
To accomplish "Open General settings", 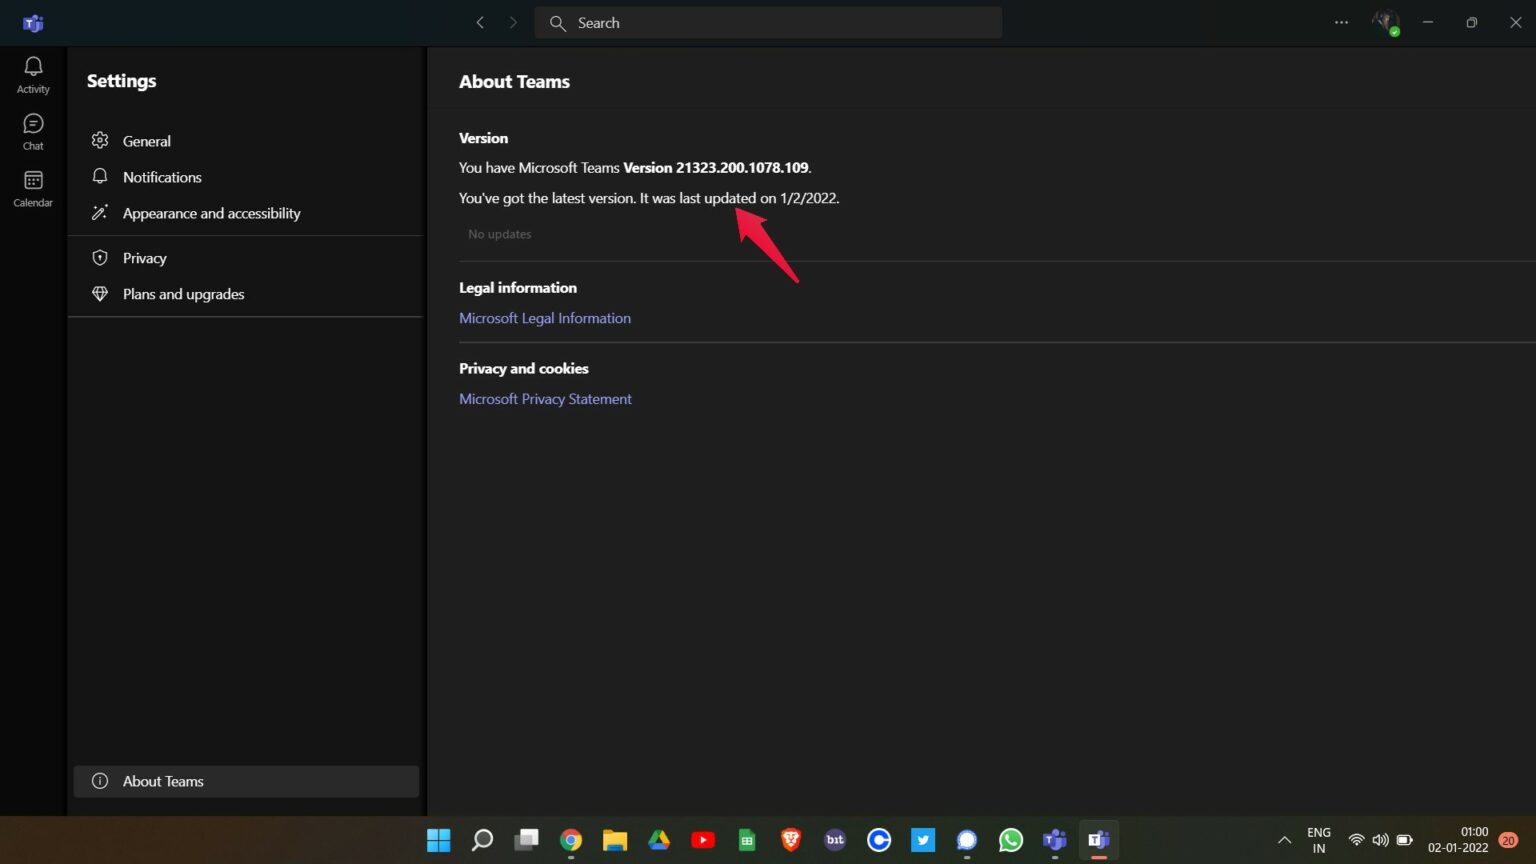I will 146,141.
